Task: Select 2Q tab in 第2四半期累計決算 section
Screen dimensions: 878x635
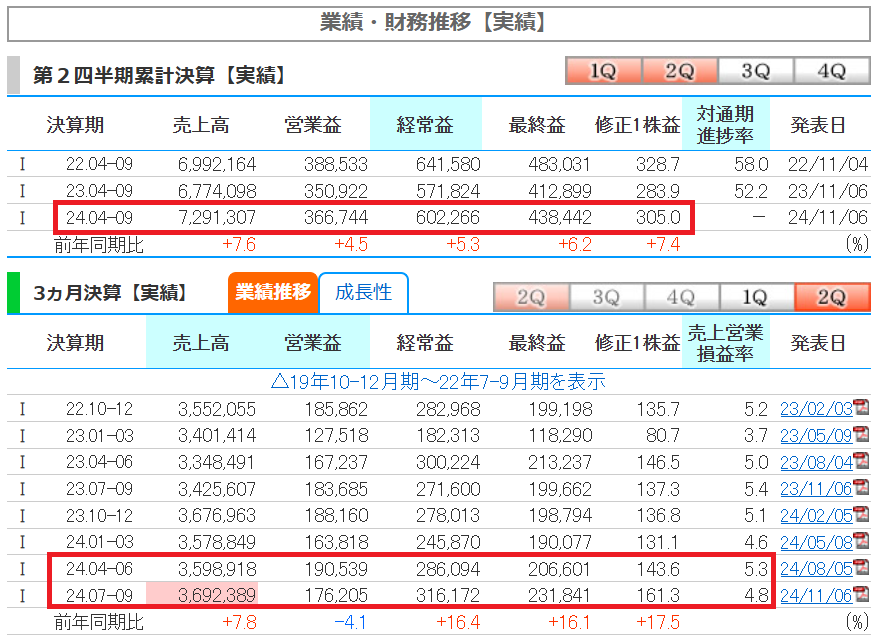Action: tap(680, 71)
